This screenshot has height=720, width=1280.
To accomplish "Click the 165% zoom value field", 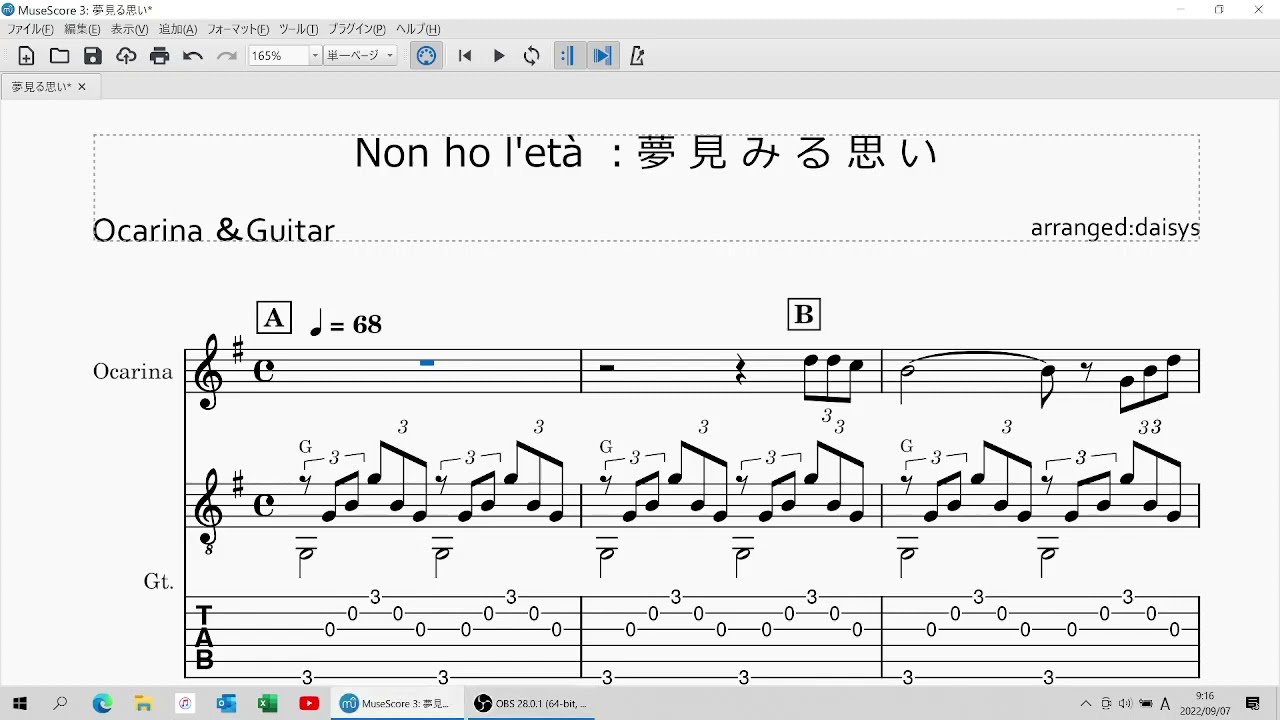I will [x=278, y=56].
